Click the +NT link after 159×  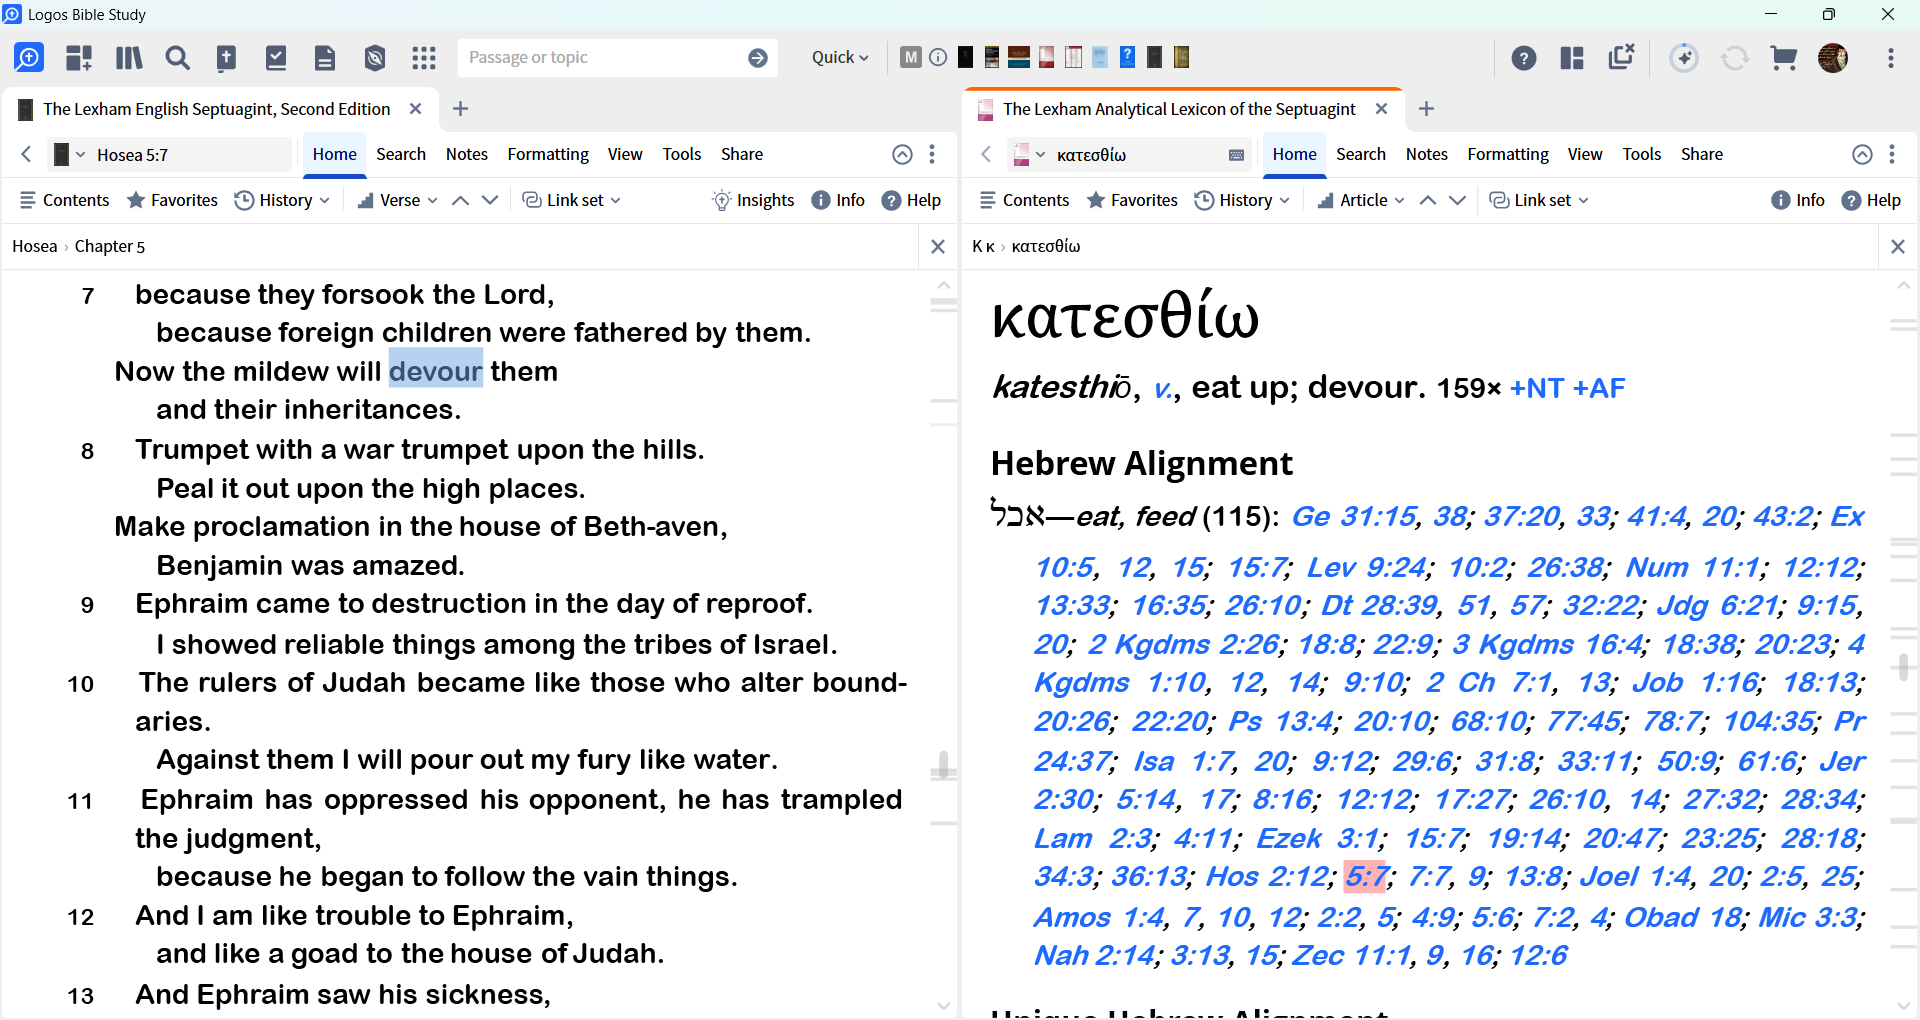[1536, 388]
